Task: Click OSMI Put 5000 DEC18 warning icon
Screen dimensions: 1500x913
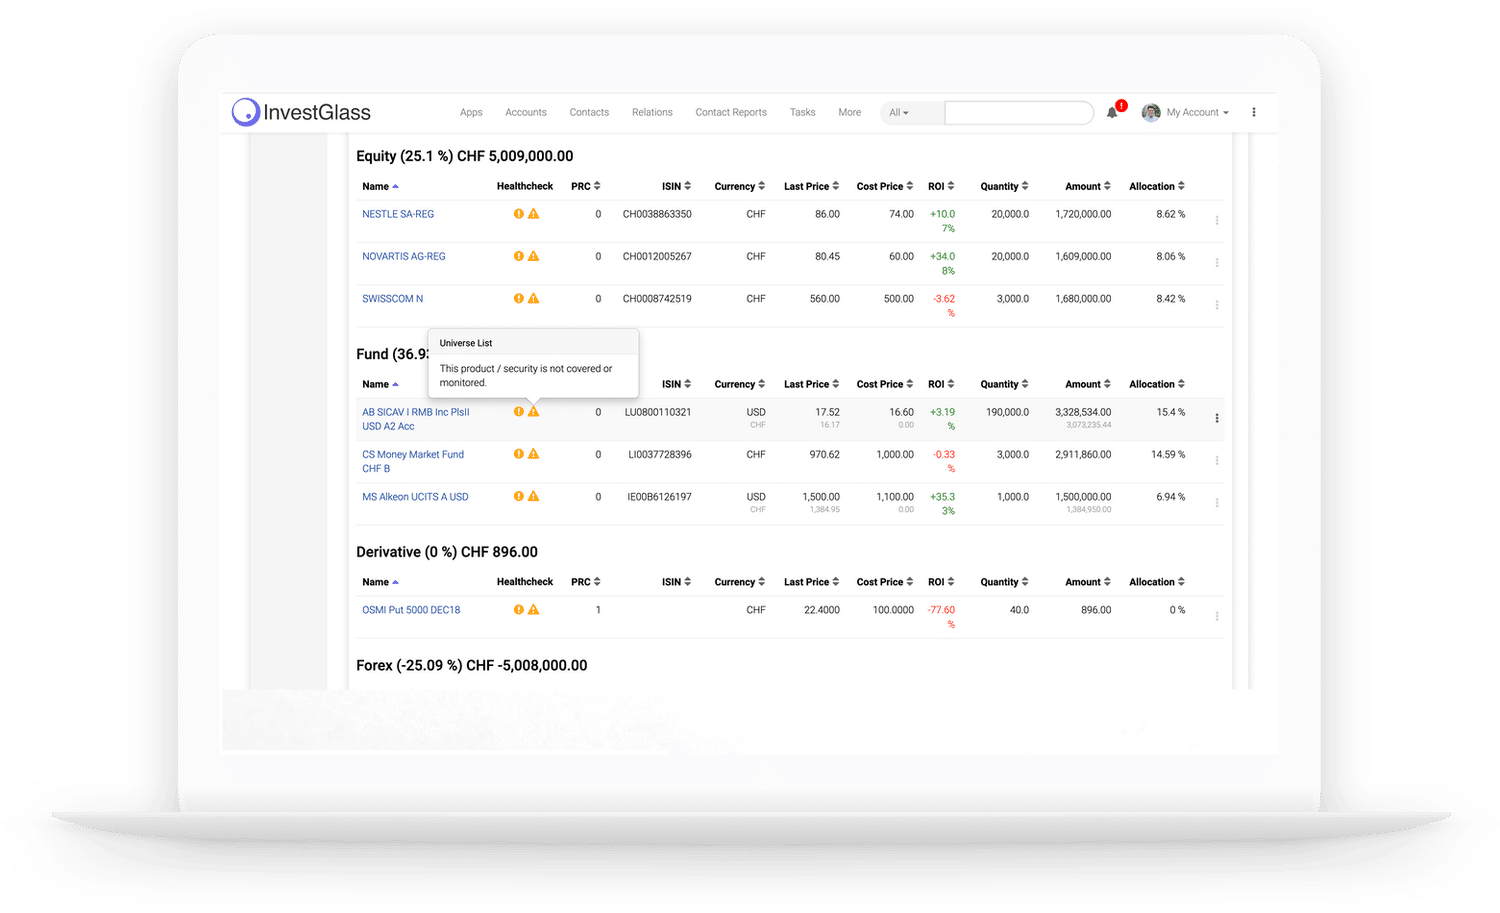Action: (534, 609)
